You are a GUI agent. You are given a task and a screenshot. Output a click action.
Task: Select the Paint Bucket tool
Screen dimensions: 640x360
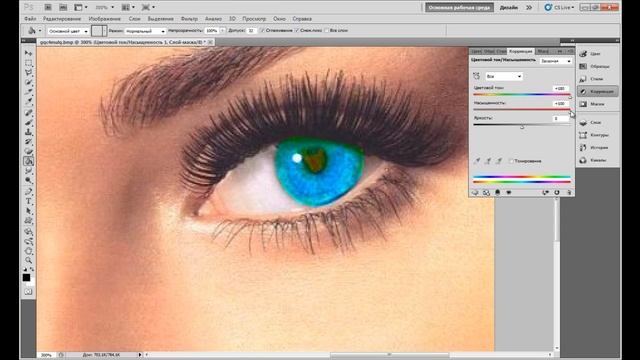tap(28, 161)
